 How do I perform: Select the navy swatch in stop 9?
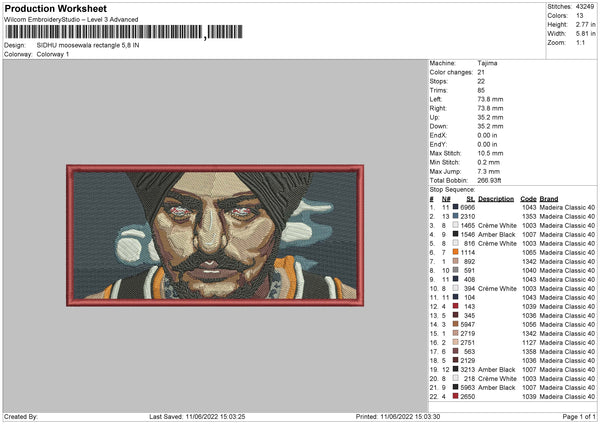pos(455,279)
